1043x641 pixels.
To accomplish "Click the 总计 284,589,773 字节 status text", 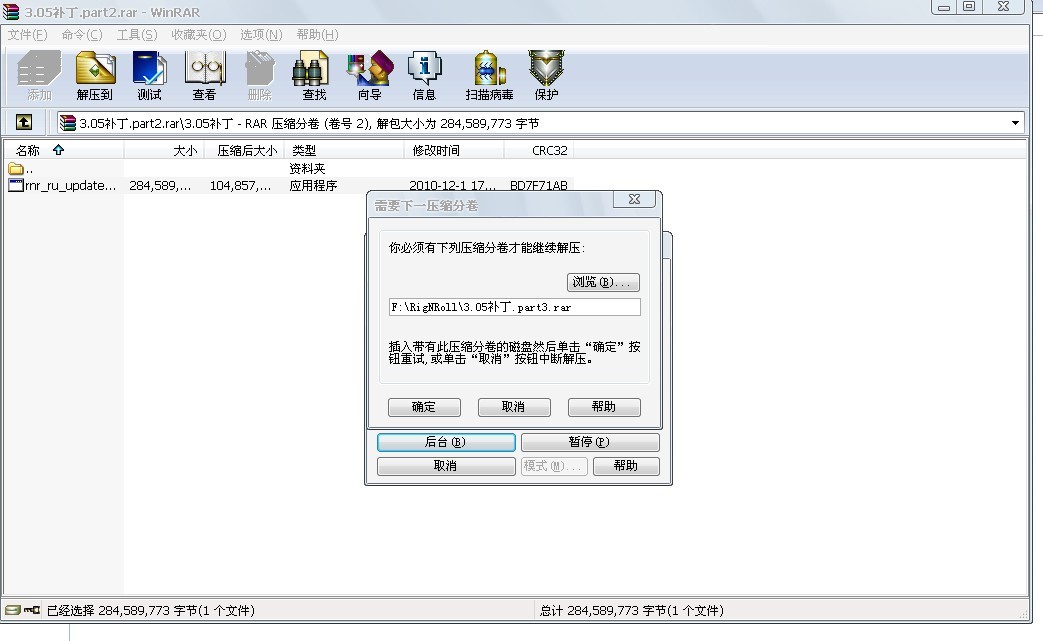I will (x=632, y=610).
